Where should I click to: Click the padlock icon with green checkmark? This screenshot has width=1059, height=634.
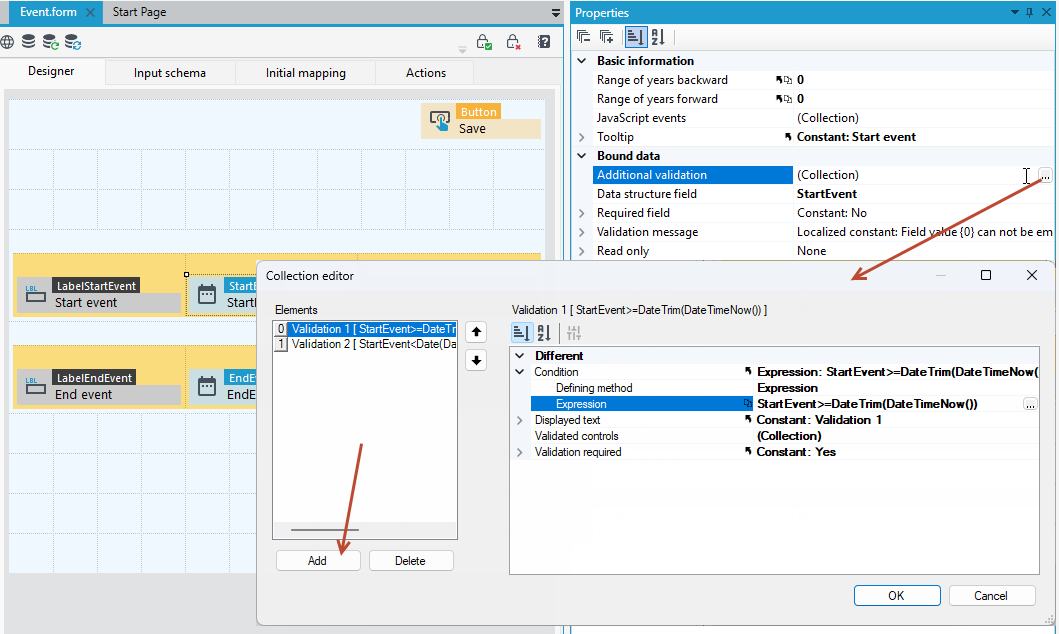tap(484, 43)
